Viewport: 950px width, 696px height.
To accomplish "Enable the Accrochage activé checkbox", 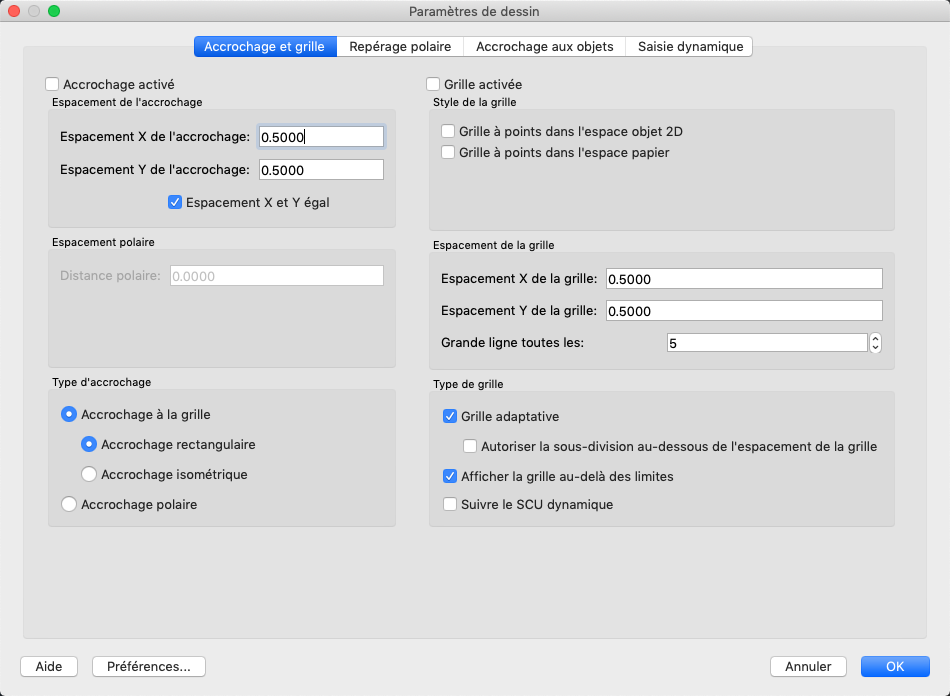I will [x=53, y=85].
